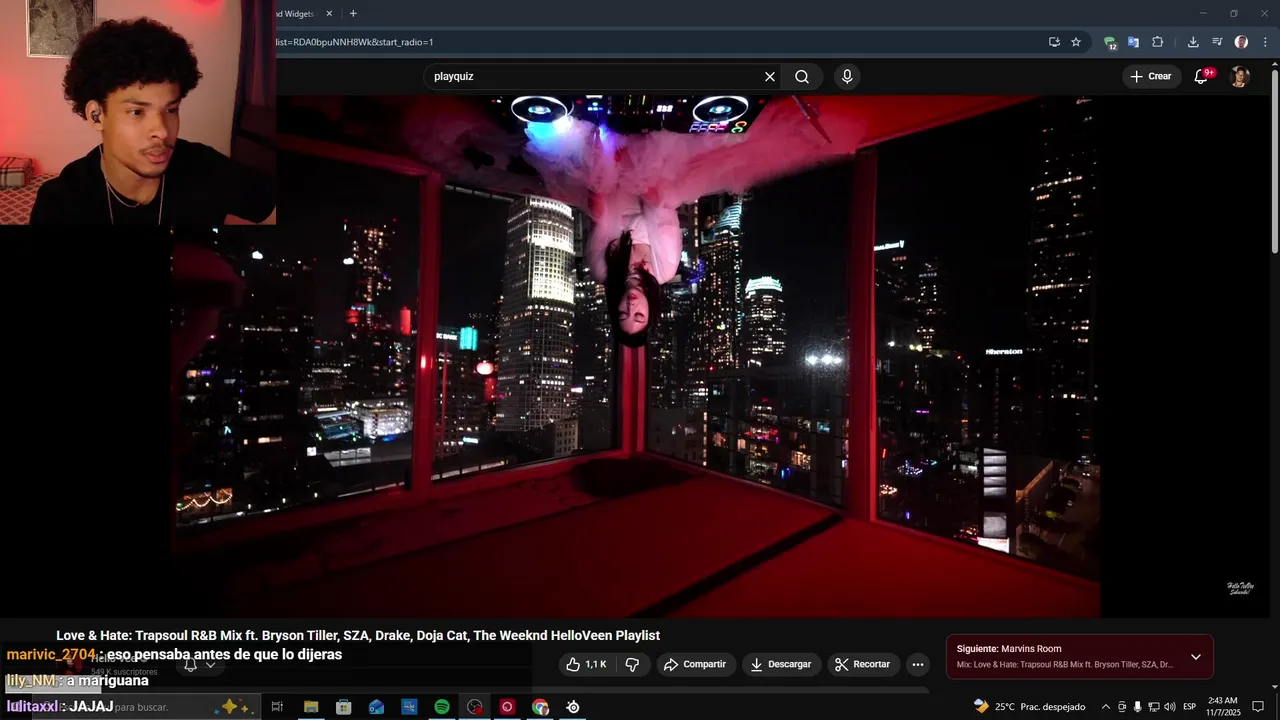The image size is (1280, 720).
Task: Open File Explorer from the taskbar
Action: pyautogui.click(x=311, y=707)
